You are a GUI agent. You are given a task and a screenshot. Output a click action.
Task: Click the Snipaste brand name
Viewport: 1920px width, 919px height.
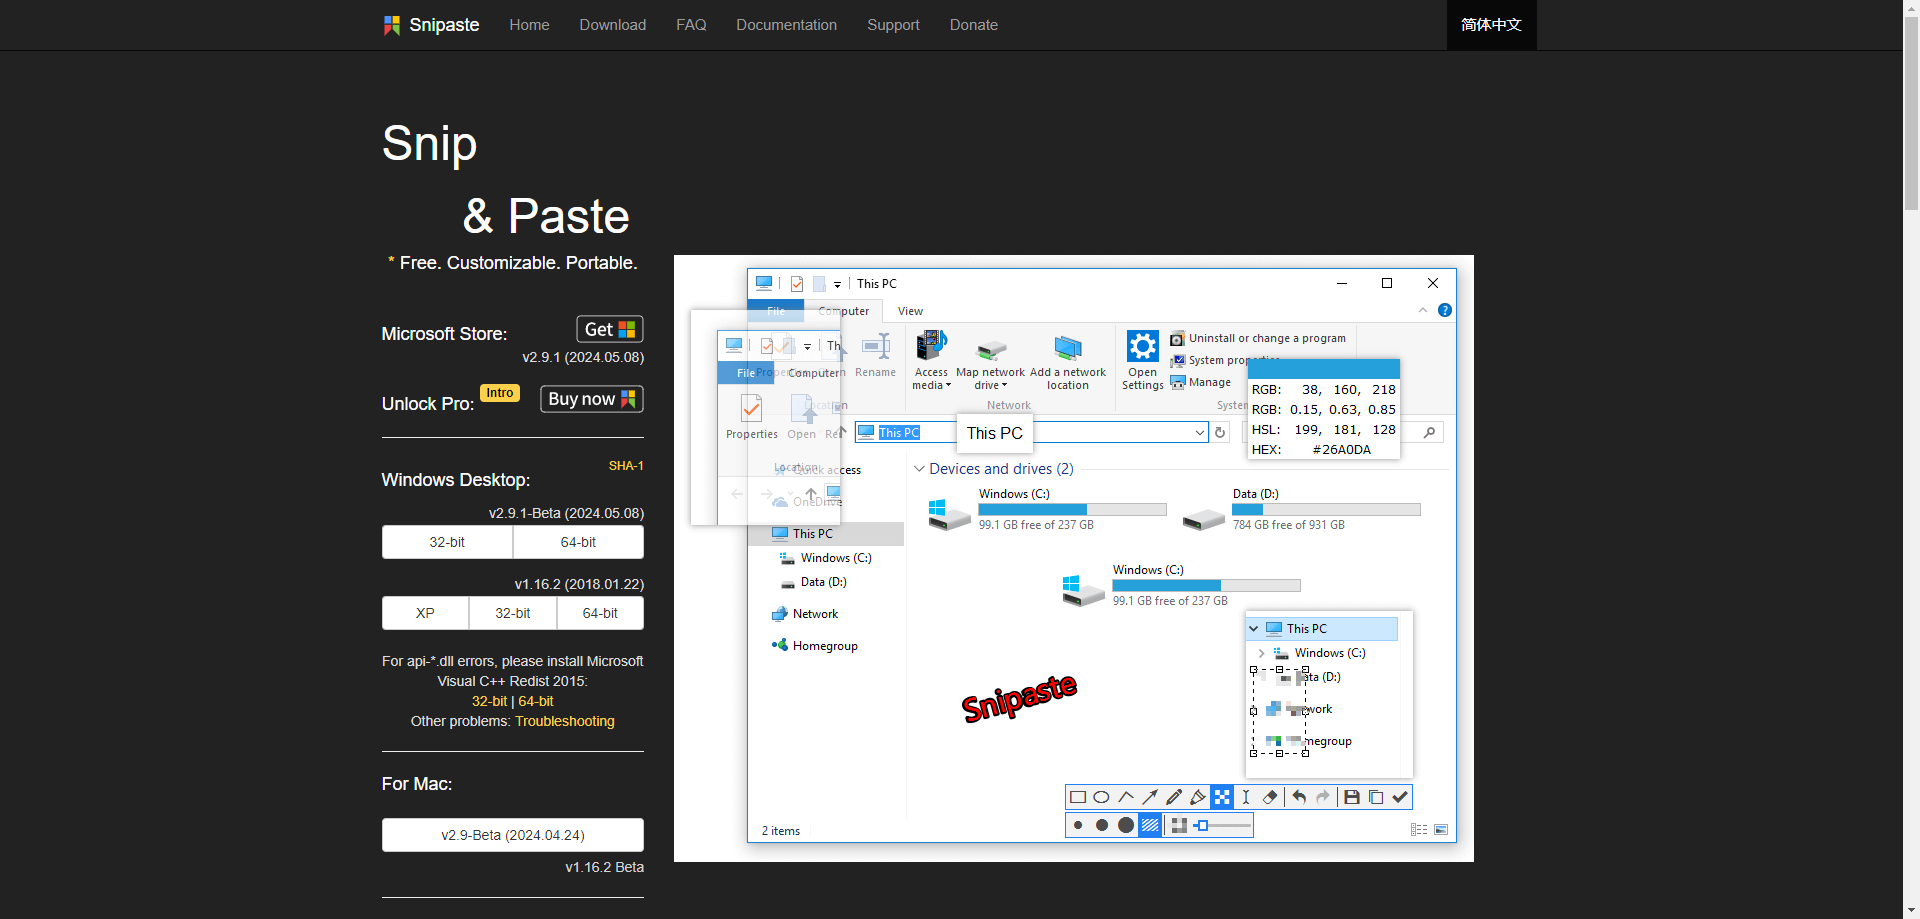[444, 25]
